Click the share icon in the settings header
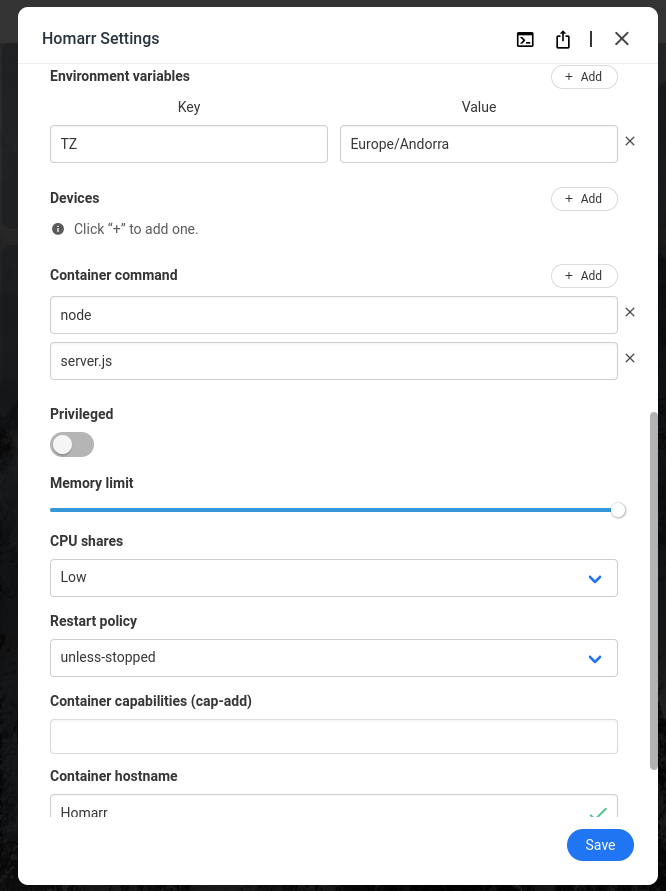The image size is (666, 891). click(x=562, y=39)
